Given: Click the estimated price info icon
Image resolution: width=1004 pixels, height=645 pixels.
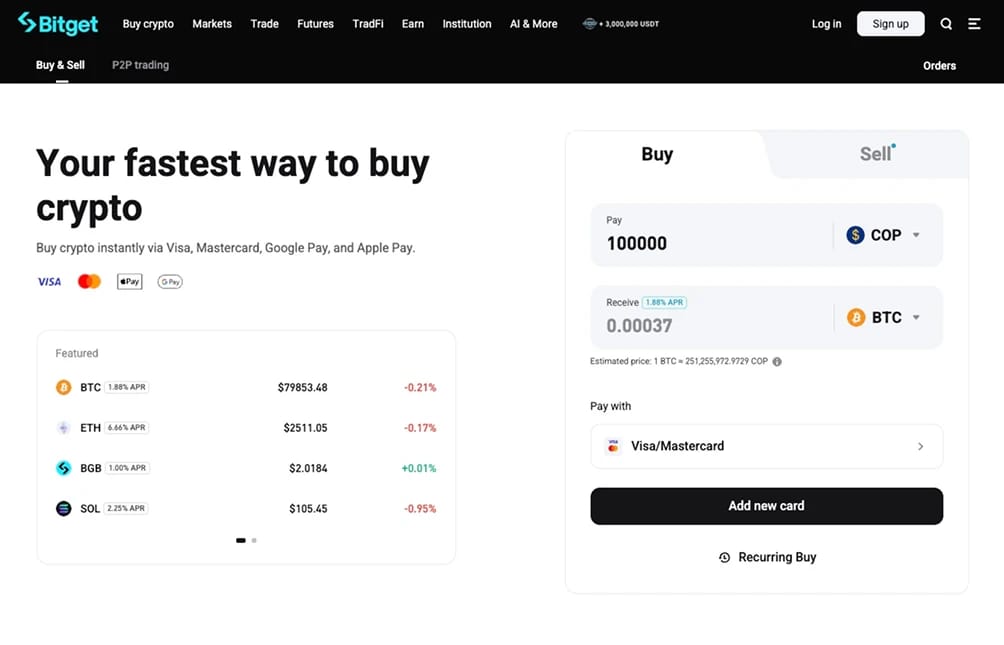Looking at the screenshot, I should point(777,362).
